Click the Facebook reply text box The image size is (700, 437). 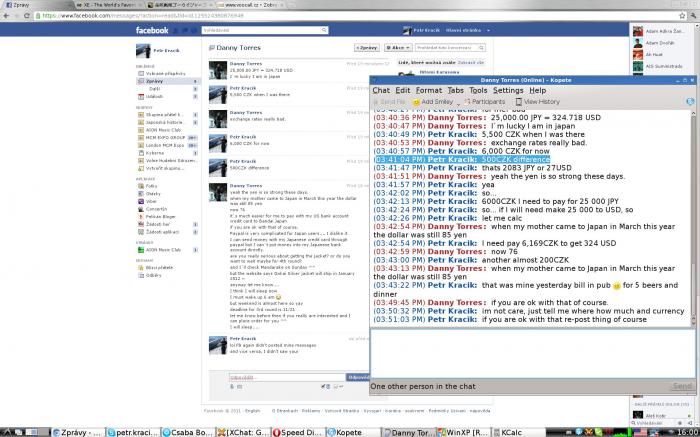tap(287, 377)
